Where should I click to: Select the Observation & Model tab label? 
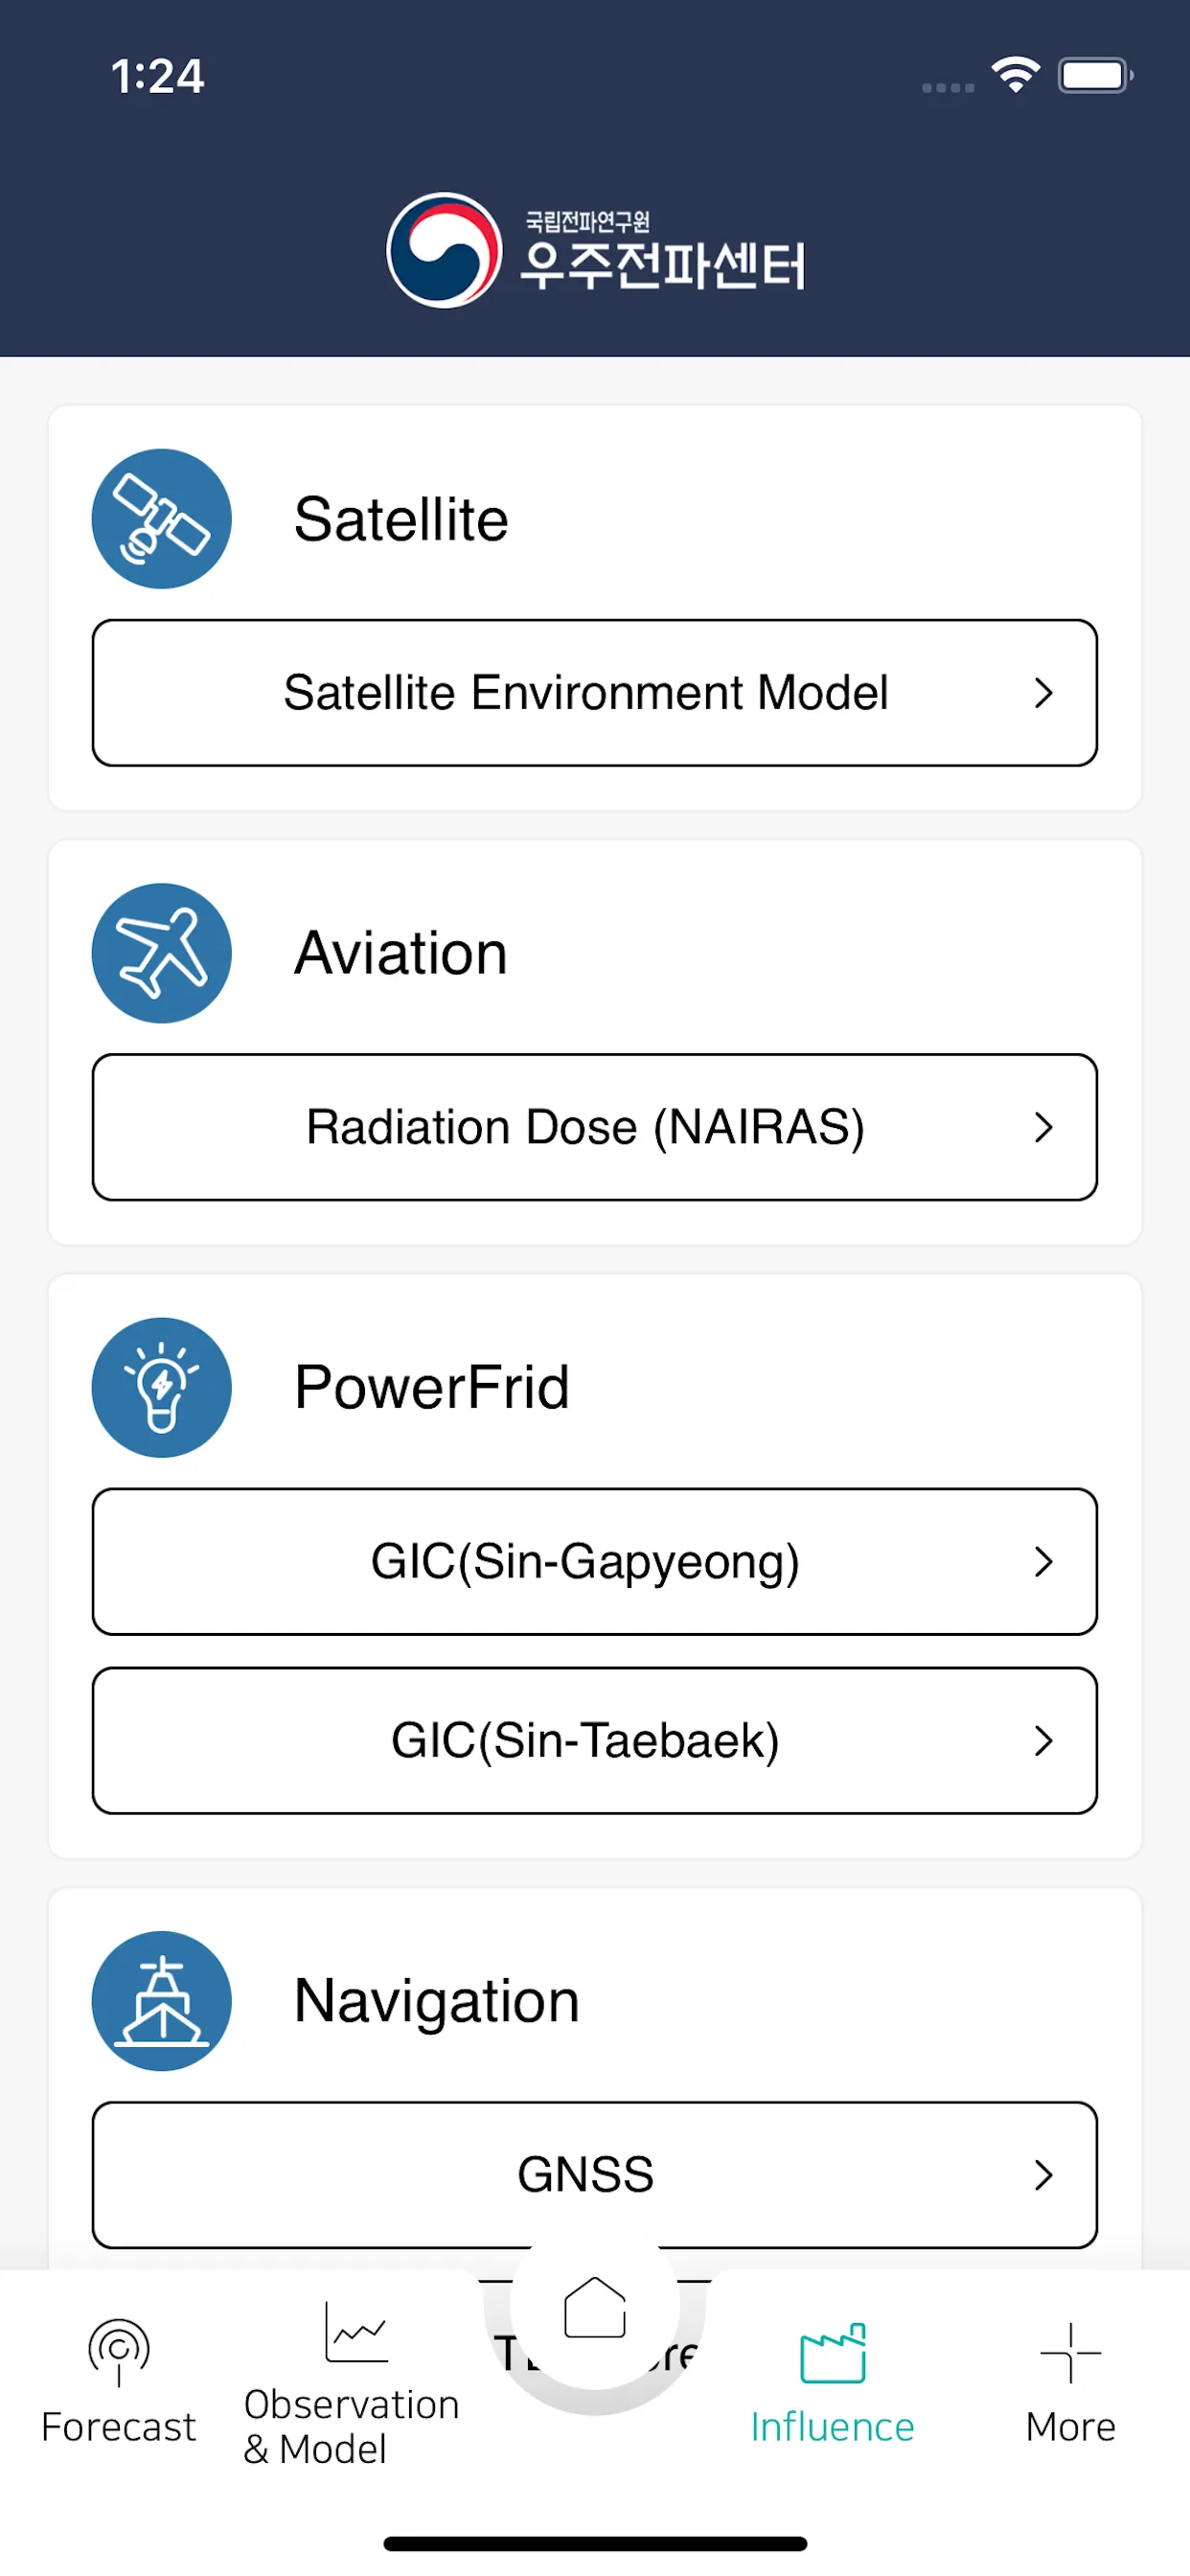(351, 2426)
